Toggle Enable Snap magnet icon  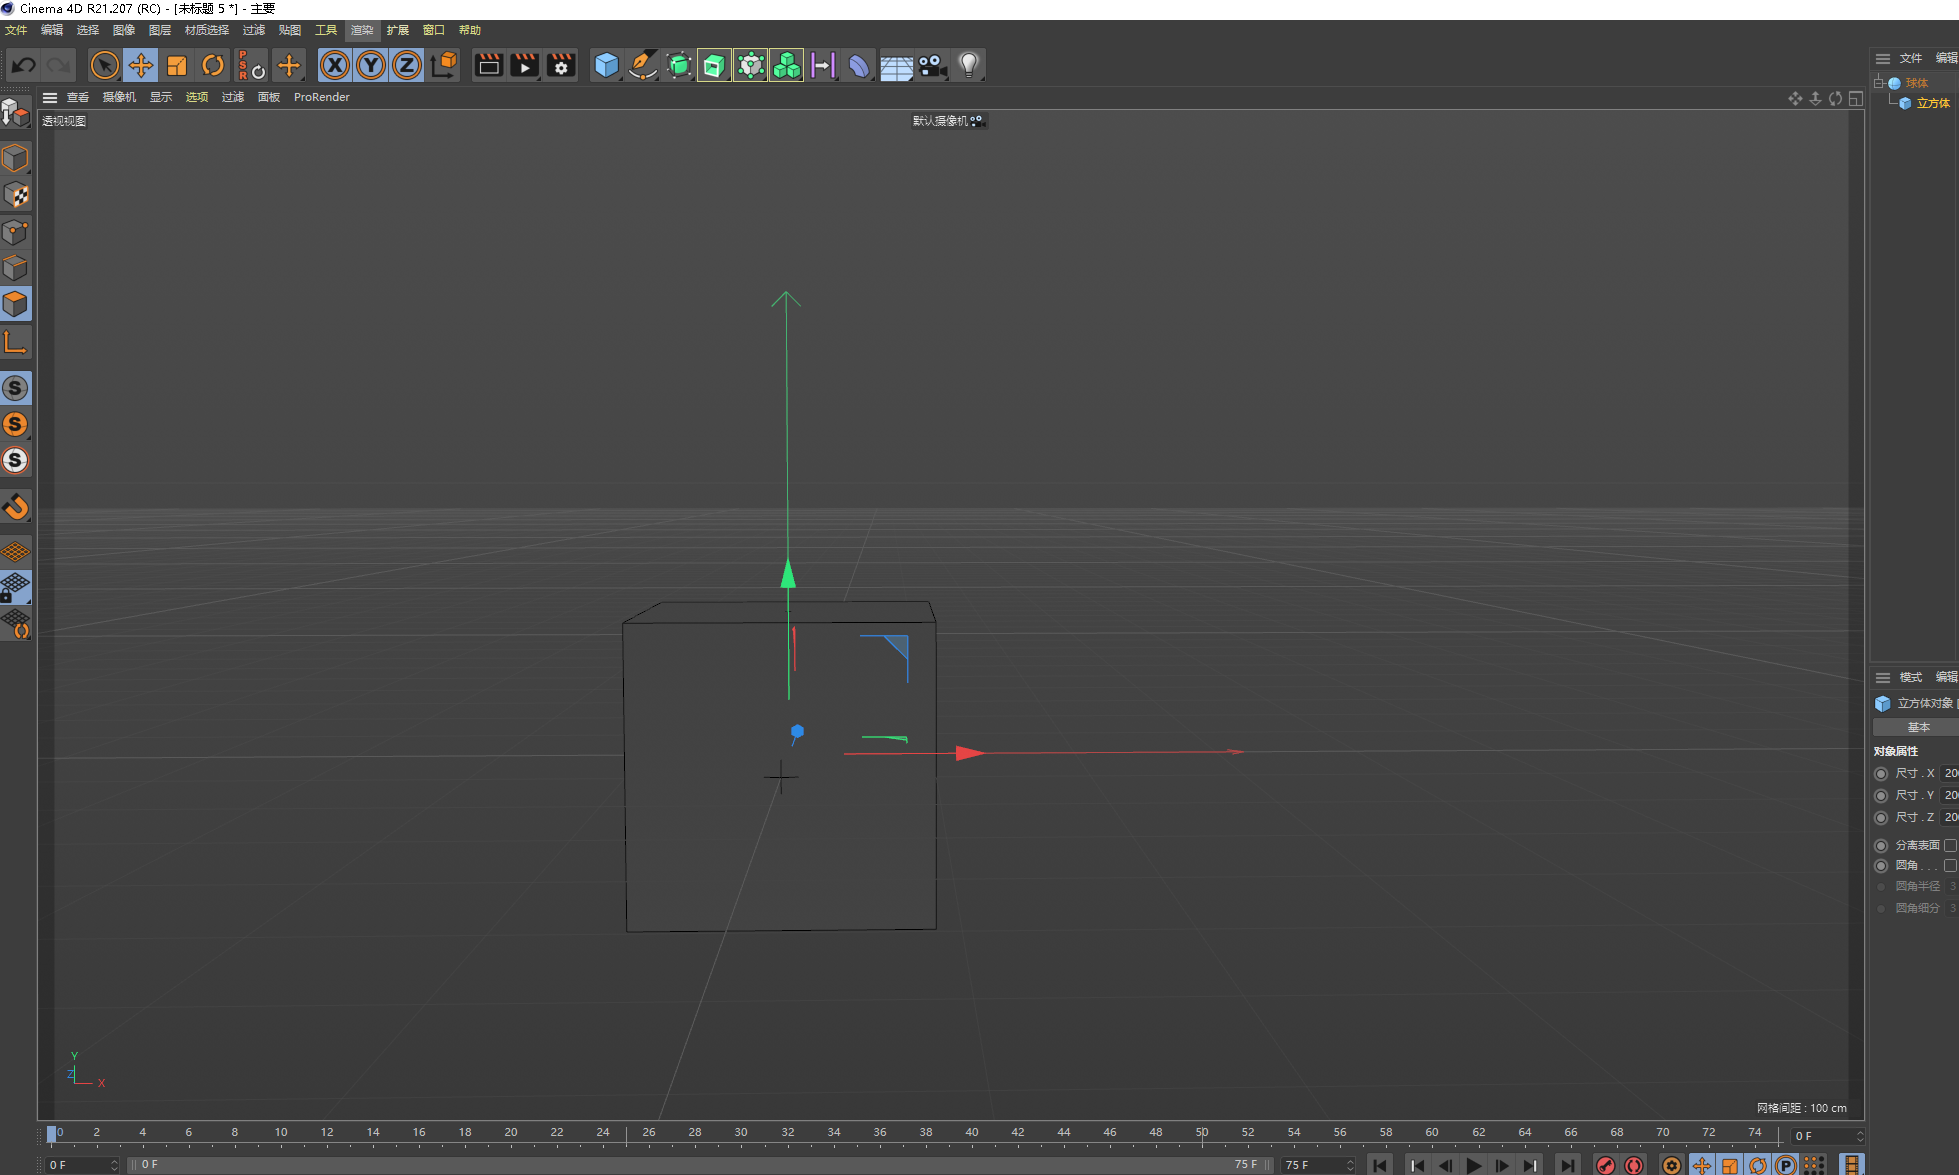[15, 507]
